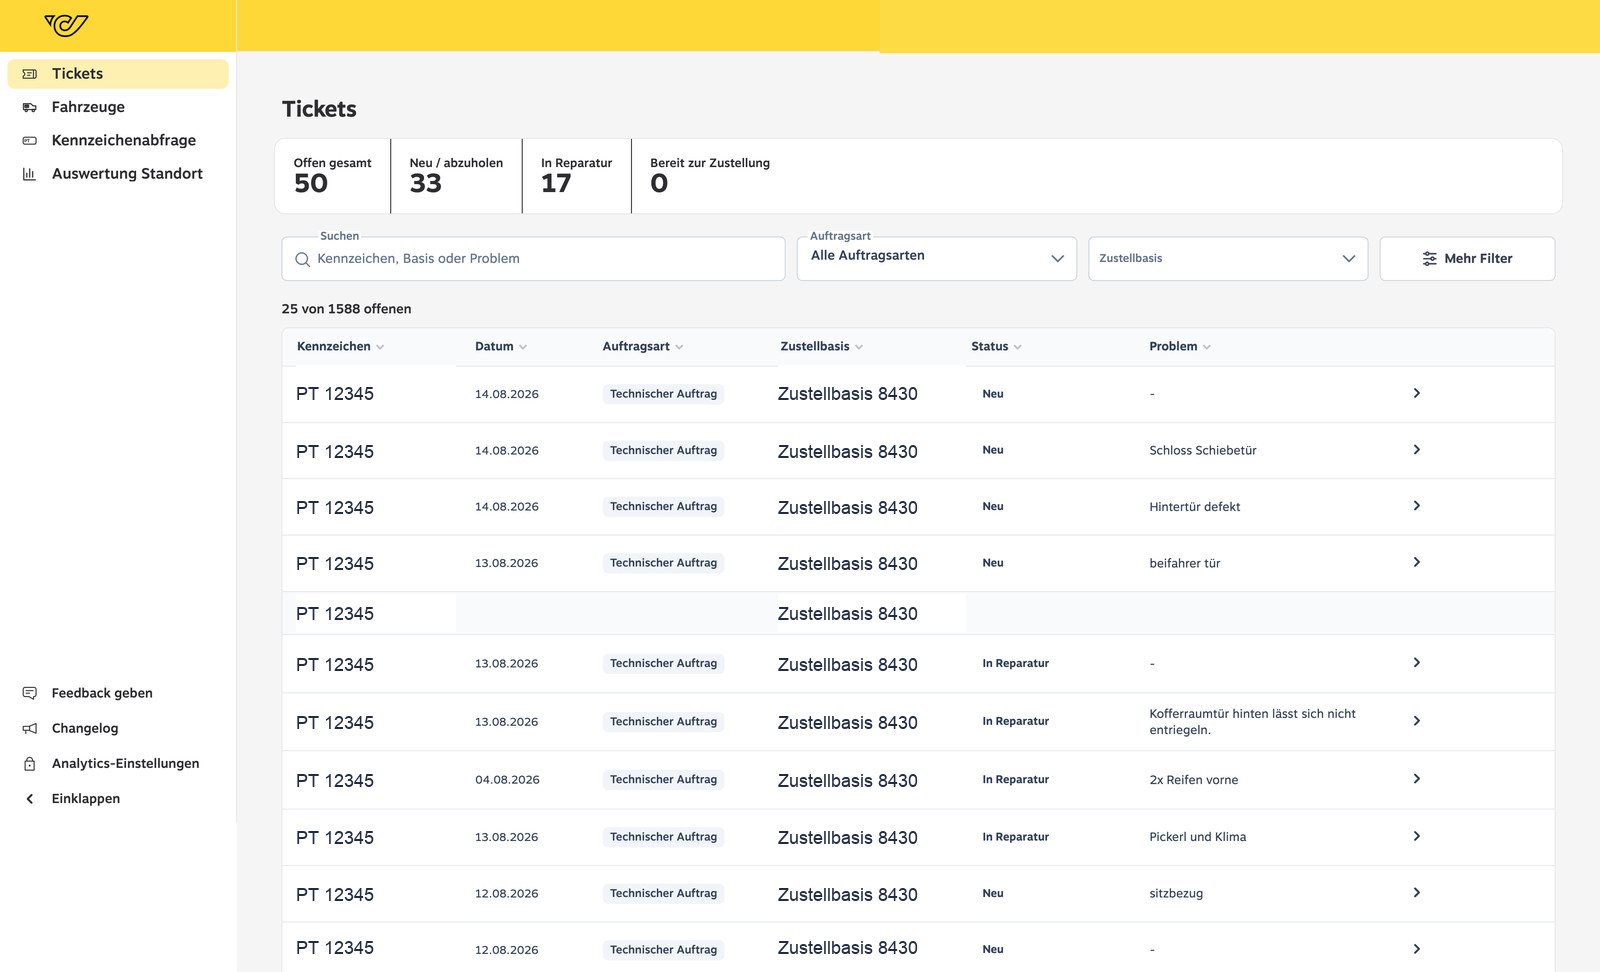Click In Reparatur status of Pickerl und Klima row

1015,837
